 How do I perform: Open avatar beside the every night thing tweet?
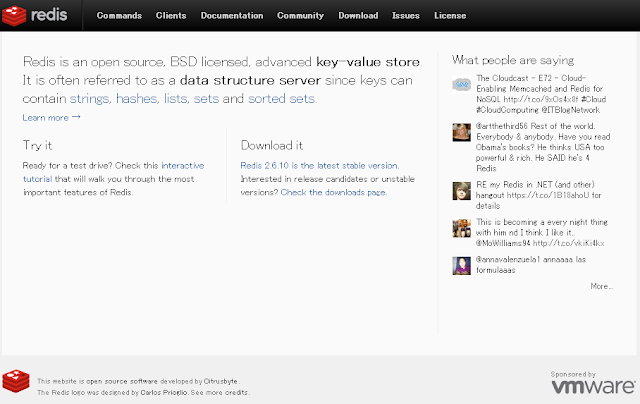pyautogui.click(x=462, y=229)
